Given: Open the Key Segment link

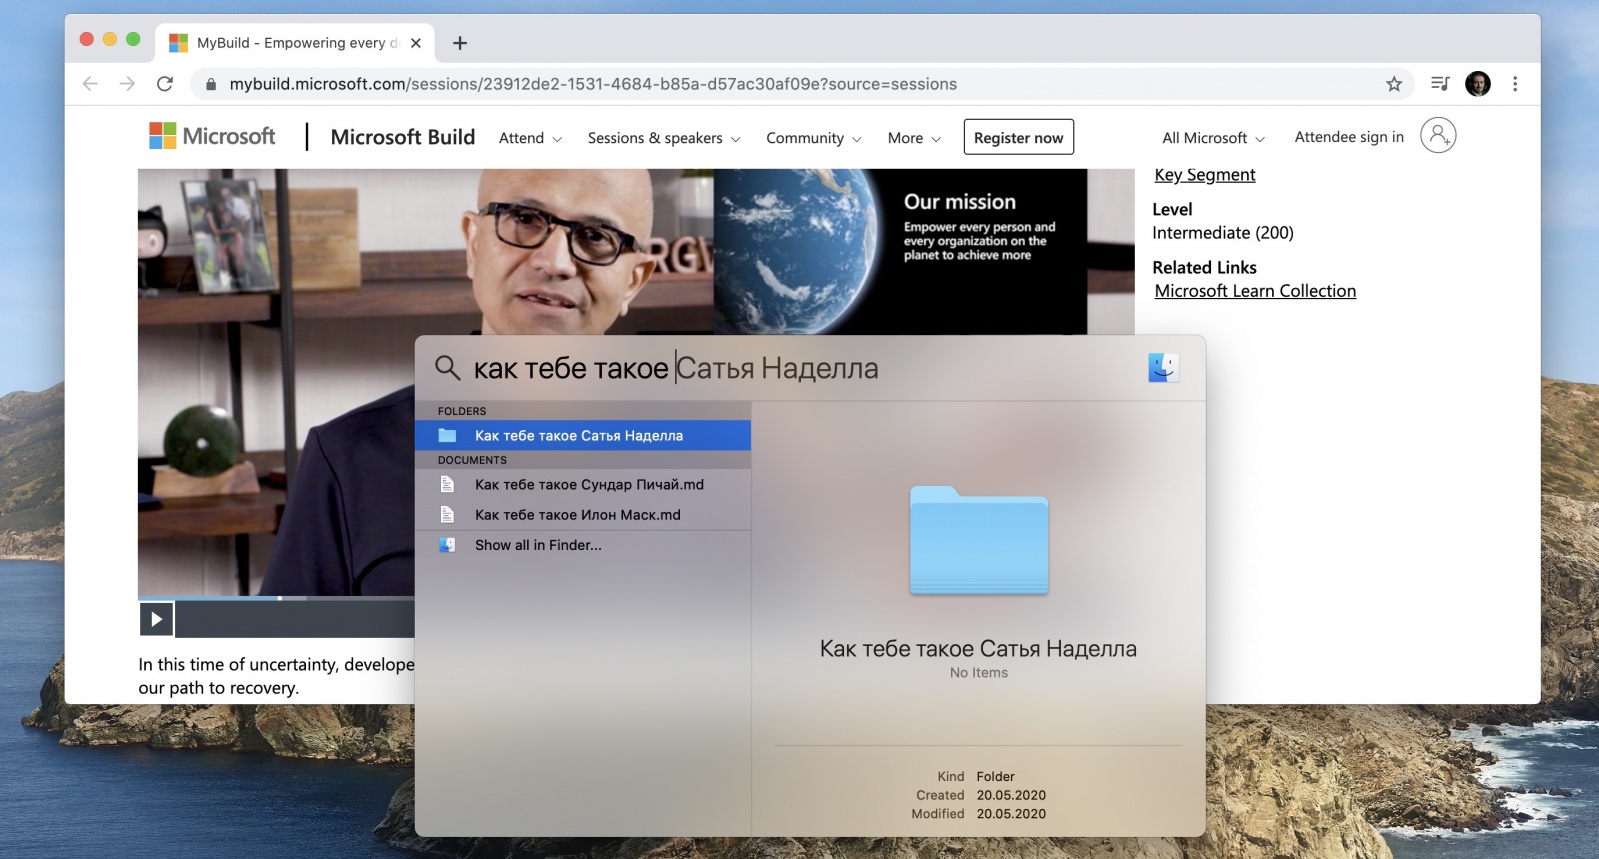Looking at the screenshot, I should 1205,174.
